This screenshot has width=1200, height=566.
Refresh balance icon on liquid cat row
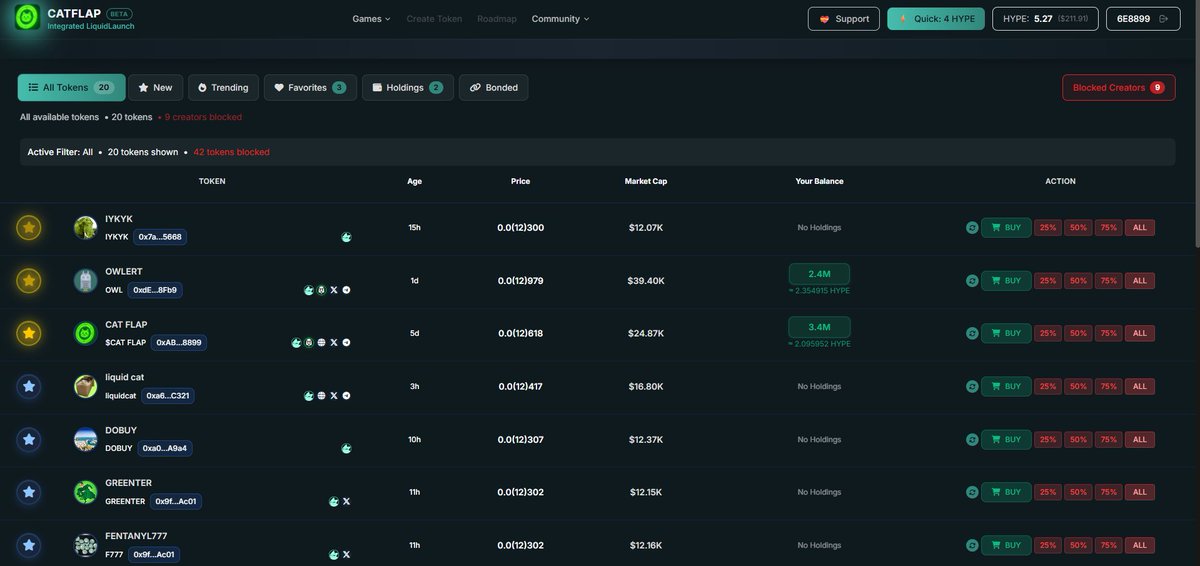pos(971,386)
